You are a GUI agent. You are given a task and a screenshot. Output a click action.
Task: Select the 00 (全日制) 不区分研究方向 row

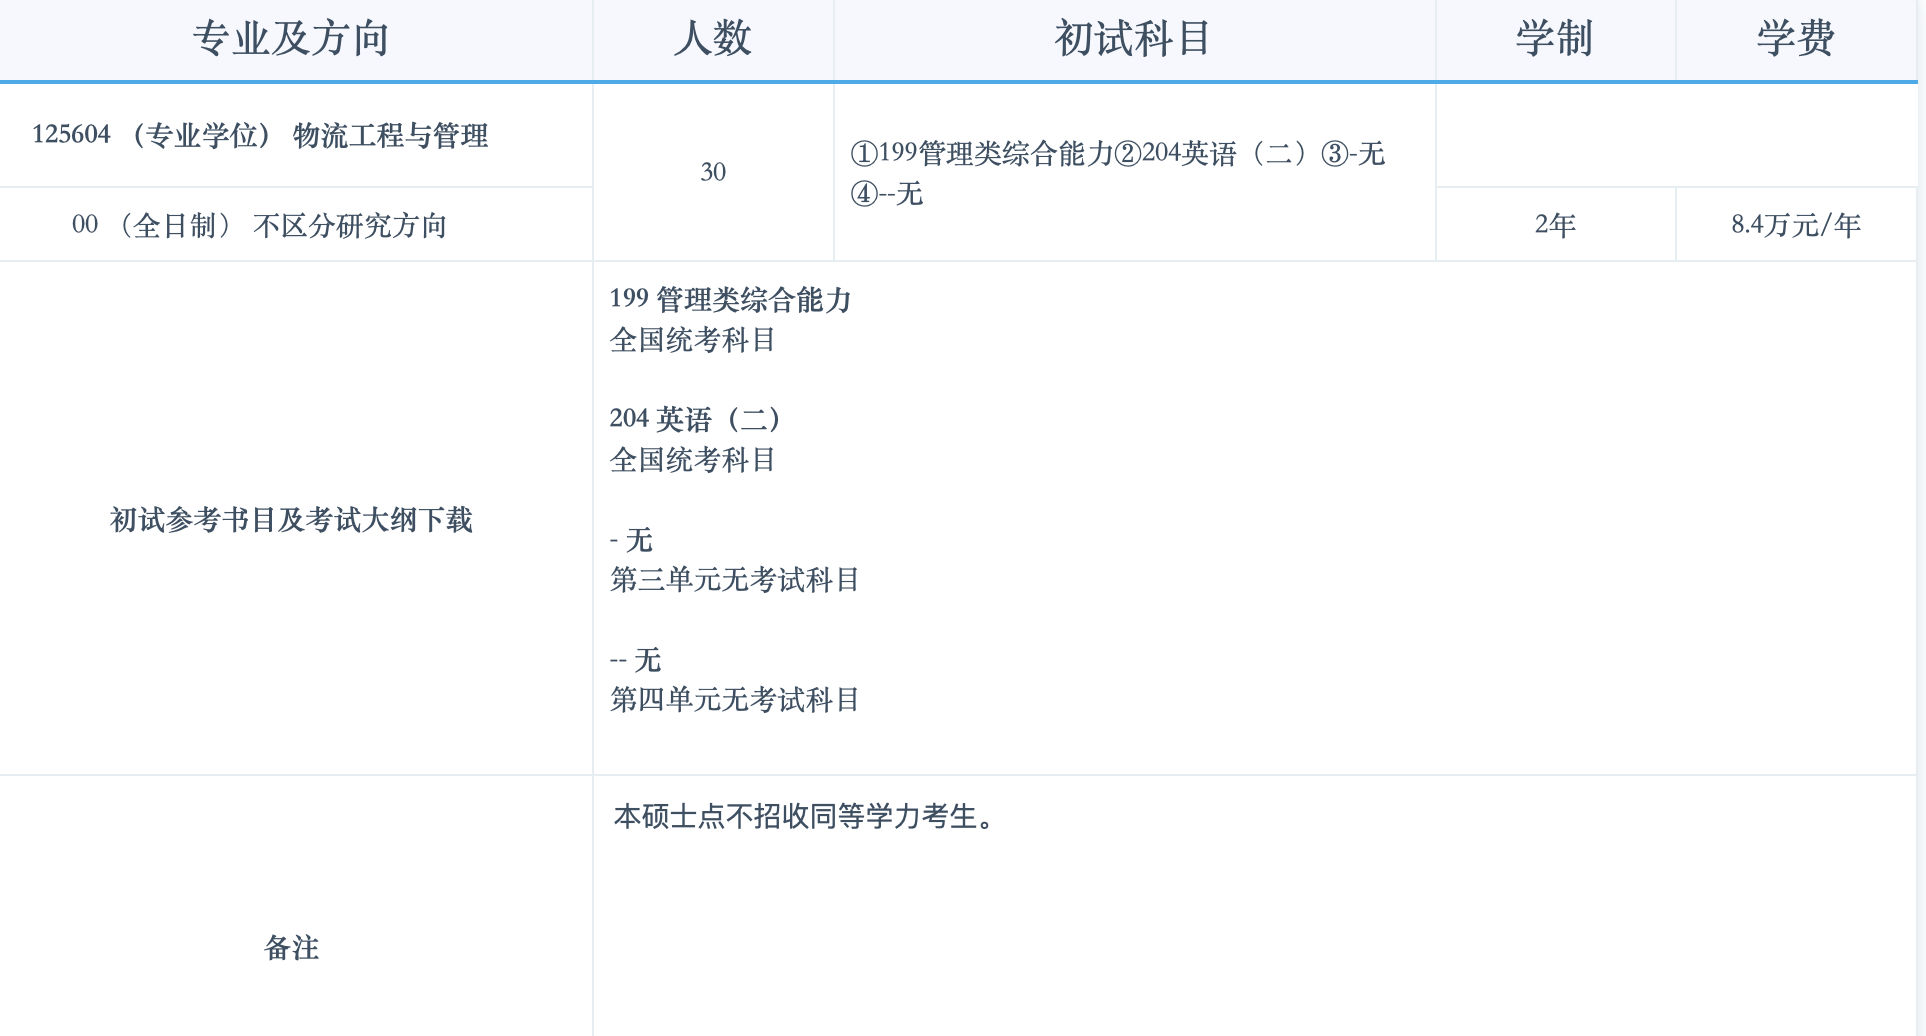pyautogui.click(x=259, y=225)
